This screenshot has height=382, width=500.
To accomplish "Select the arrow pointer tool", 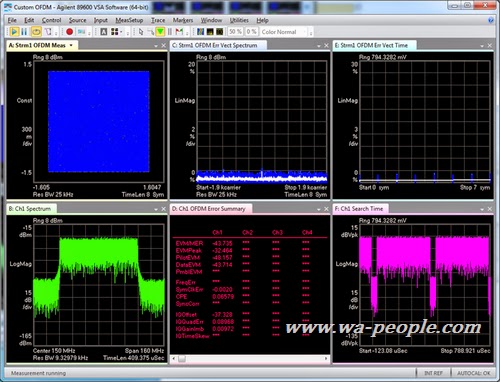I will 141,32.
